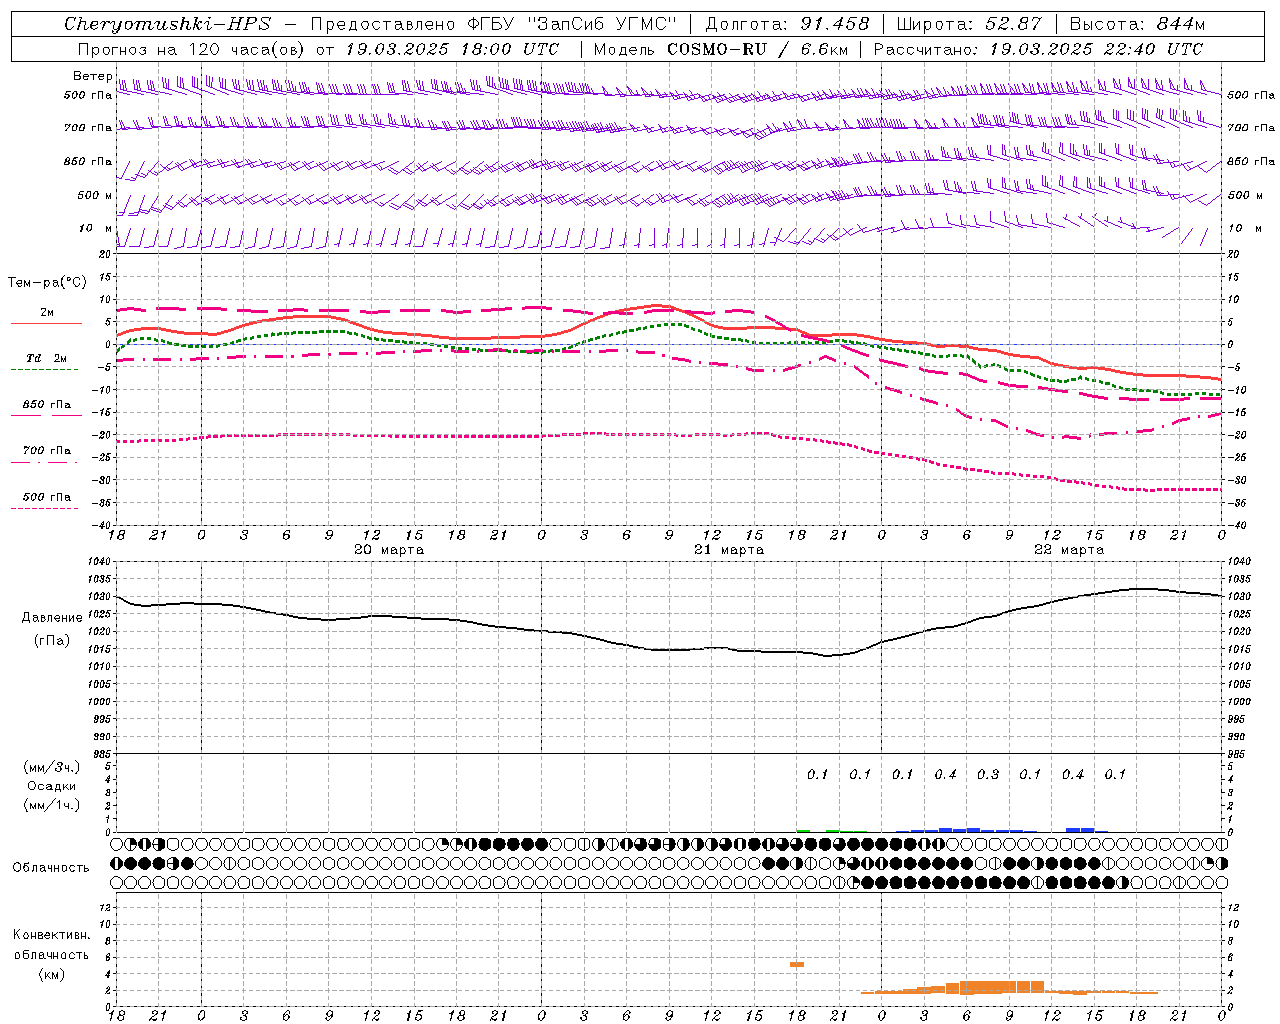
Task: Click the 22 марта date label
Action: 1070,550
